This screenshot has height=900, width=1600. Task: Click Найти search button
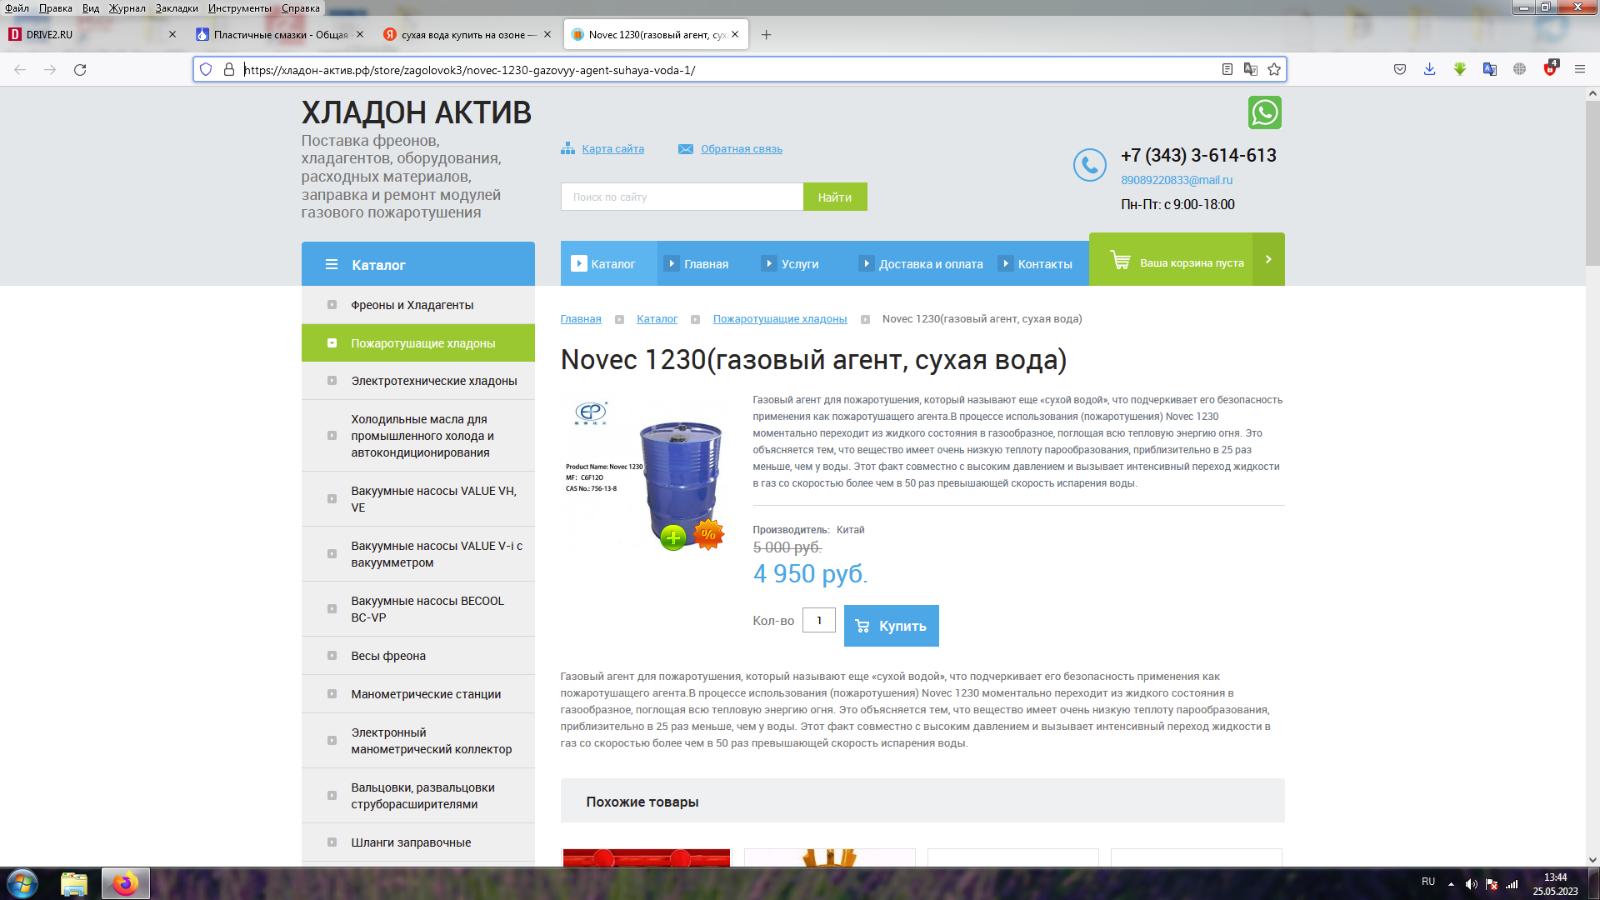coord(835,197)
